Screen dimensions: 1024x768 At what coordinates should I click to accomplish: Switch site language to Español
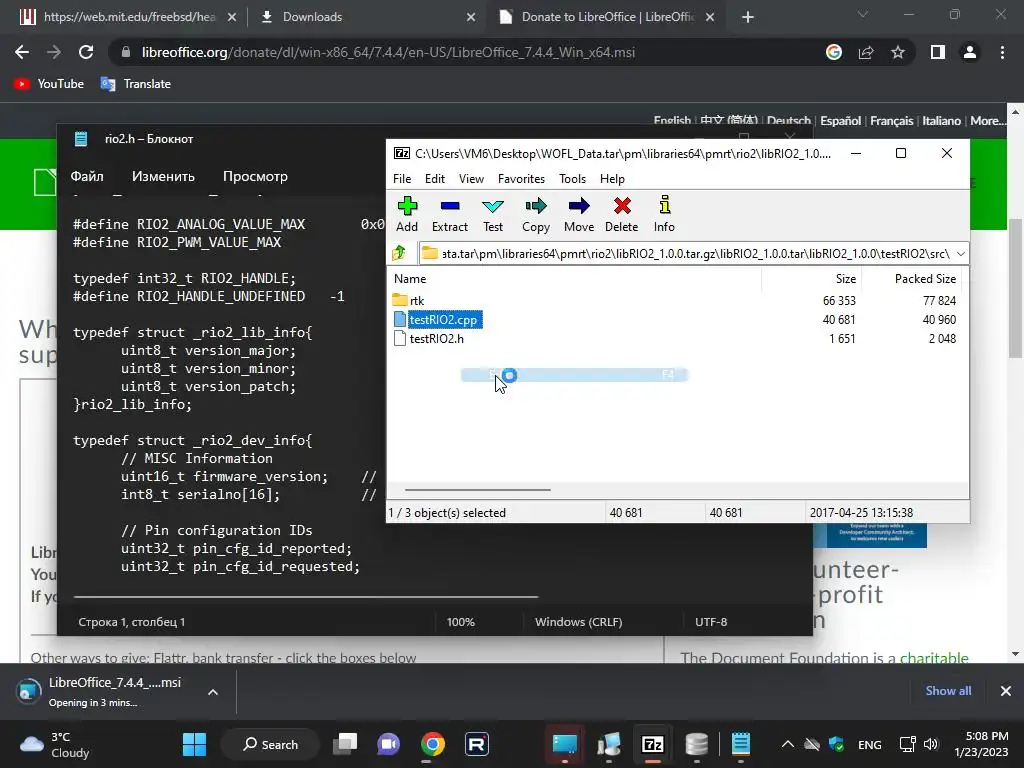(x=840, y=121)
